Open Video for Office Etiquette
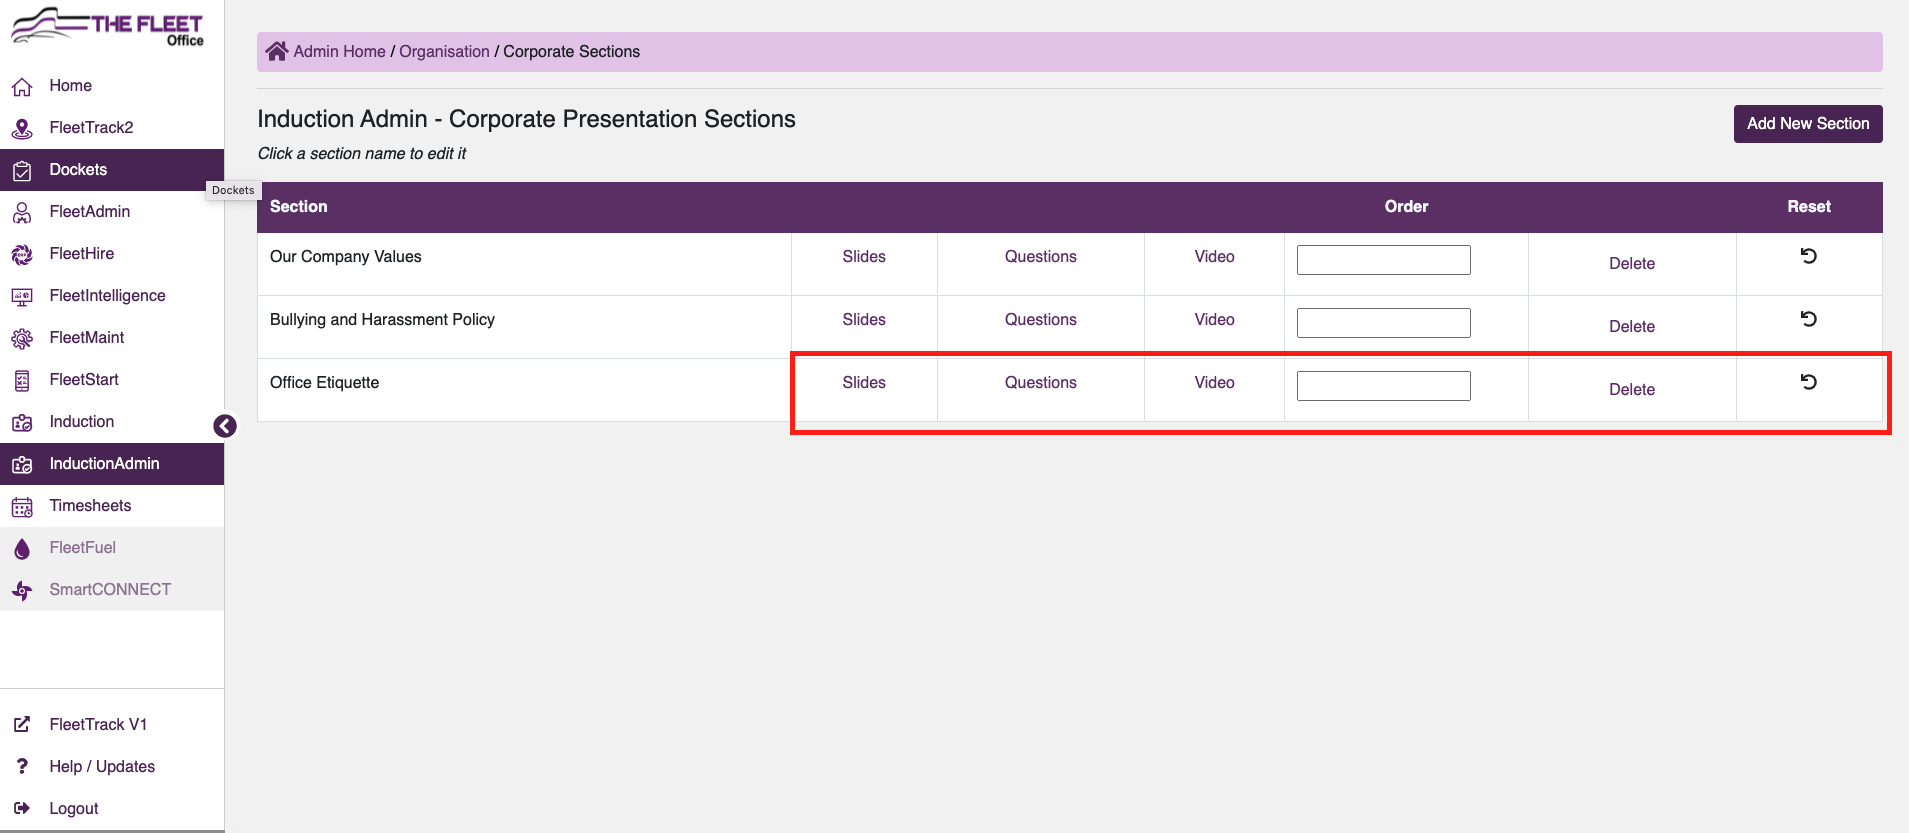 click(x=1214, y=382)
